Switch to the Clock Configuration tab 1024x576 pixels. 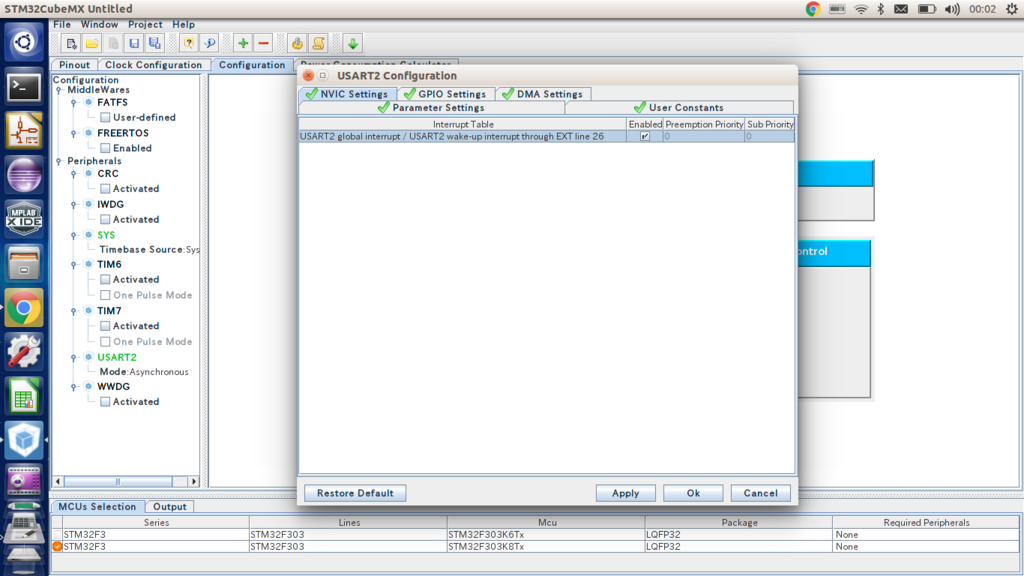153,65
